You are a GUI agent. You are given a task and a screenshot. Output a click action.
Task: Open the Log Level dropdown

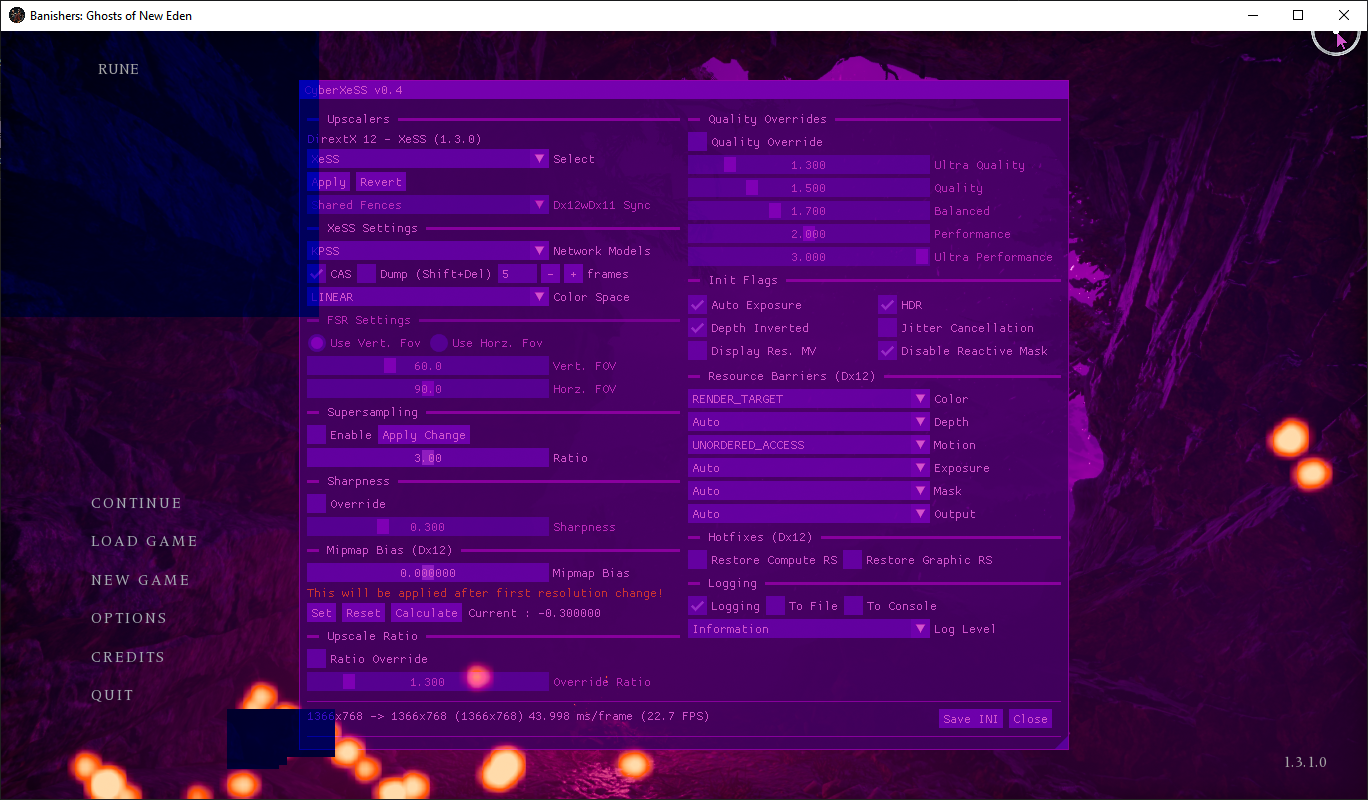(x=809, y=629)
